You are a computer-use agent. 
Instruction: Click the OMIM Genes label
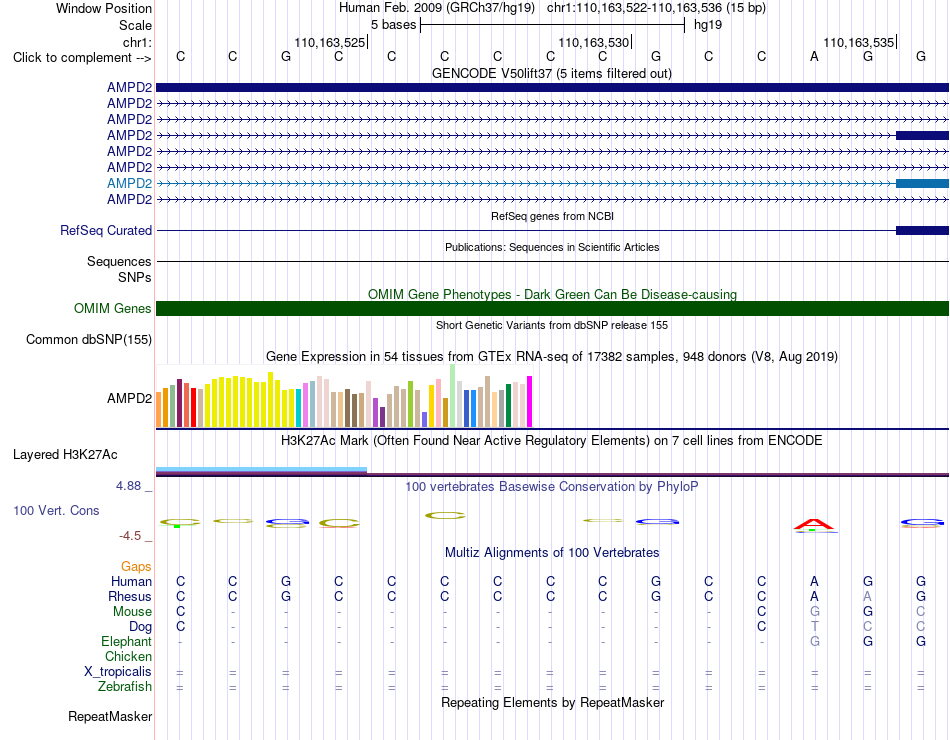click(113, 308)
